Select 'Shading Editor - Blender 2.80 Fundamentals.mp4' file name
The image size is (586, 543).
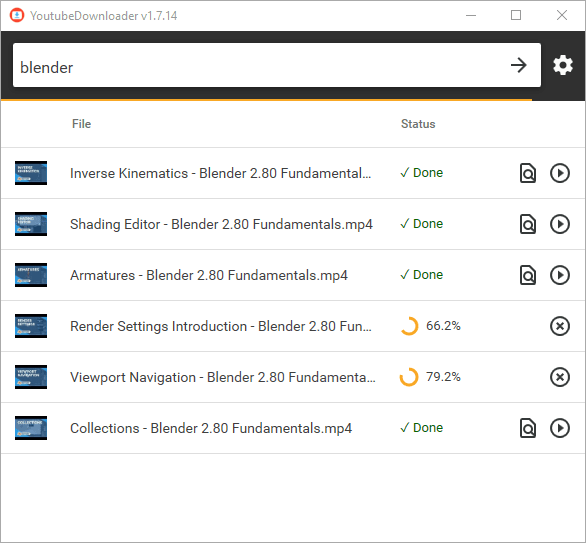221,224
